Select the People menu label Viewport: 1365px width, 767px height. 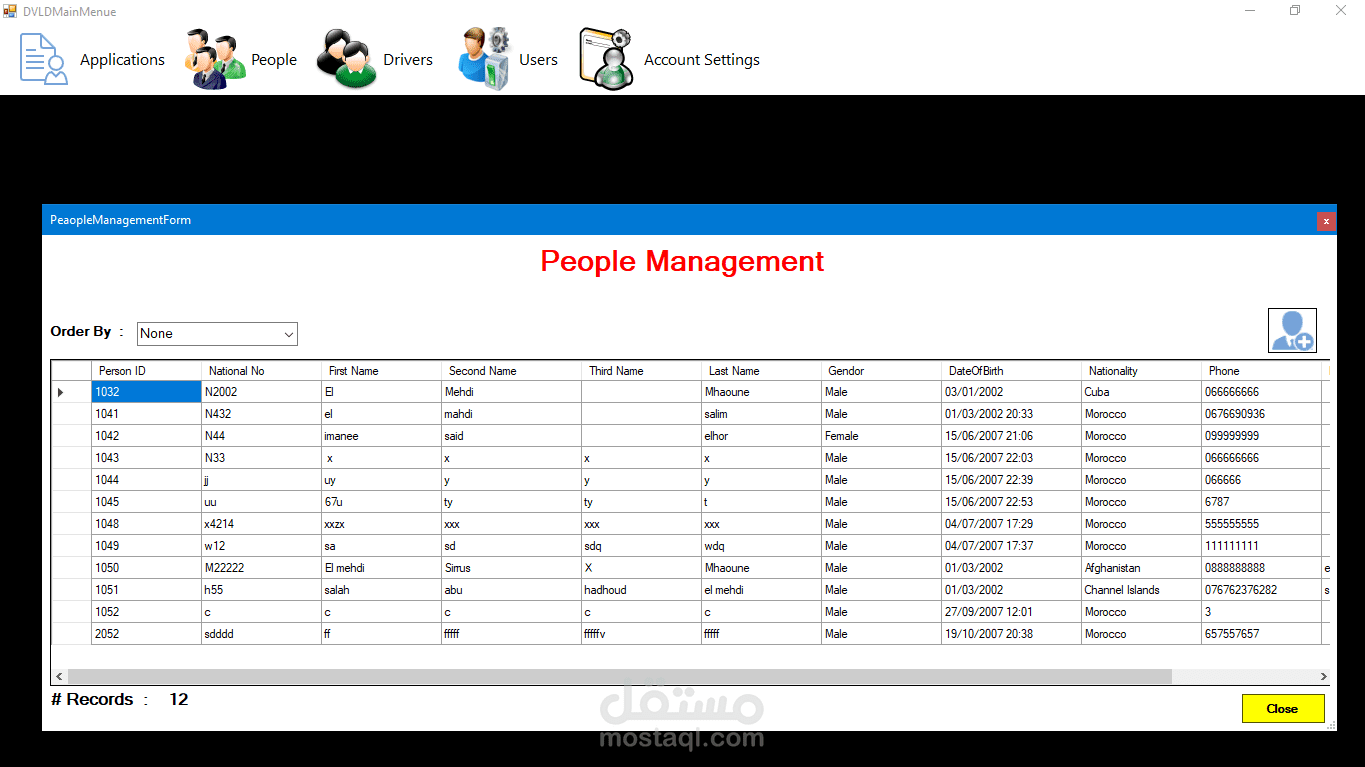[x=274, y=60]
